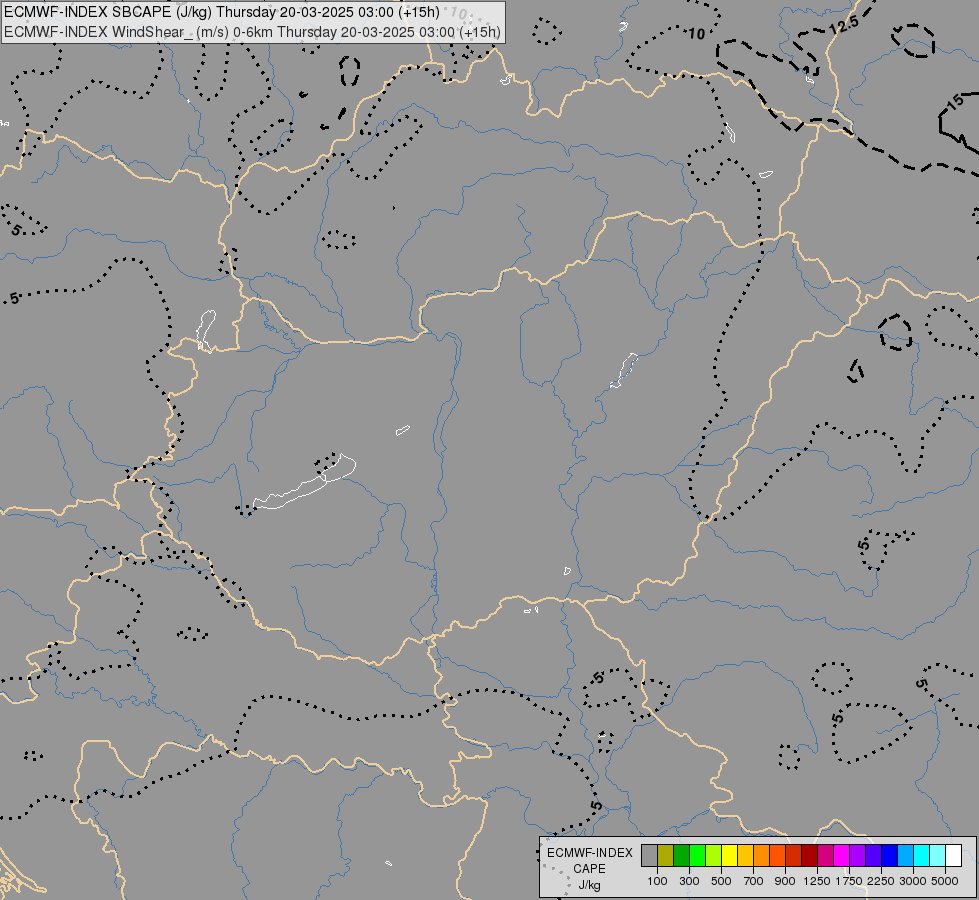Click the 'CAPE' legend label
Screen dimensions: 979x900
pyautogui.click(x=589, y=869)
